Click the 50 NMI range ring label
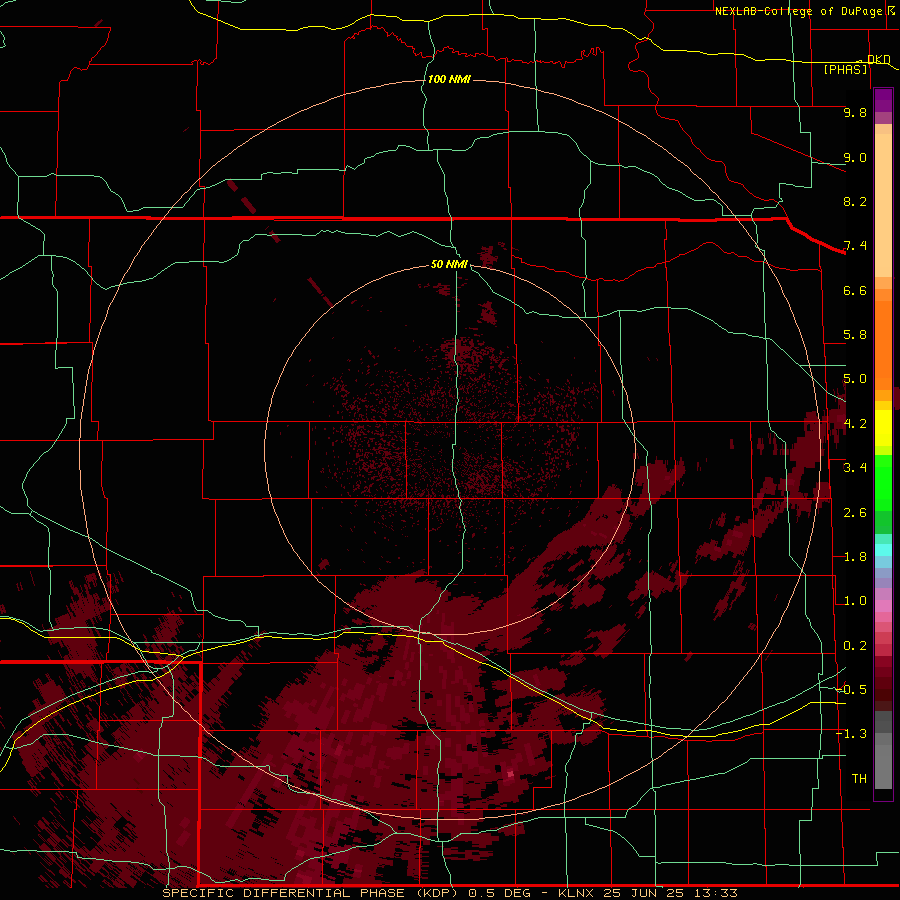Viewport: 900px width, 900px height. click(x=449, y=264)
